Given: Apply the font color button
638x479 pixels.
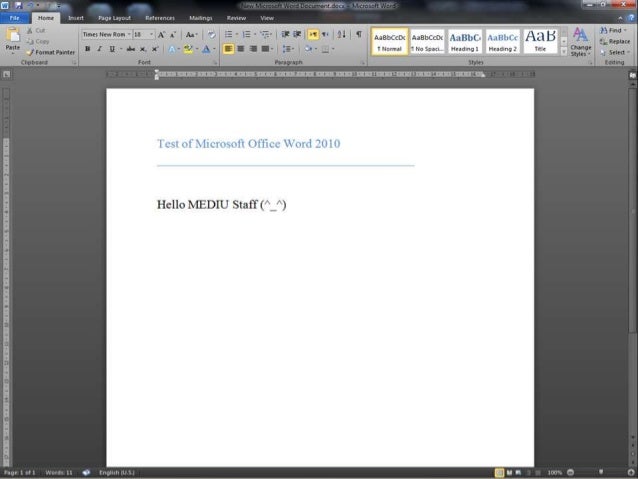Looking at the screenshot, I should point(206,49).
